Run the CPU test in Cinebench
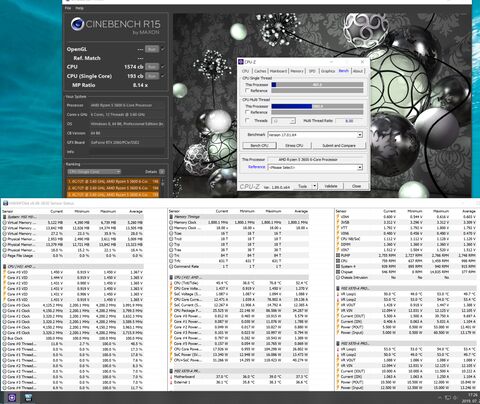 pos(152,67)
